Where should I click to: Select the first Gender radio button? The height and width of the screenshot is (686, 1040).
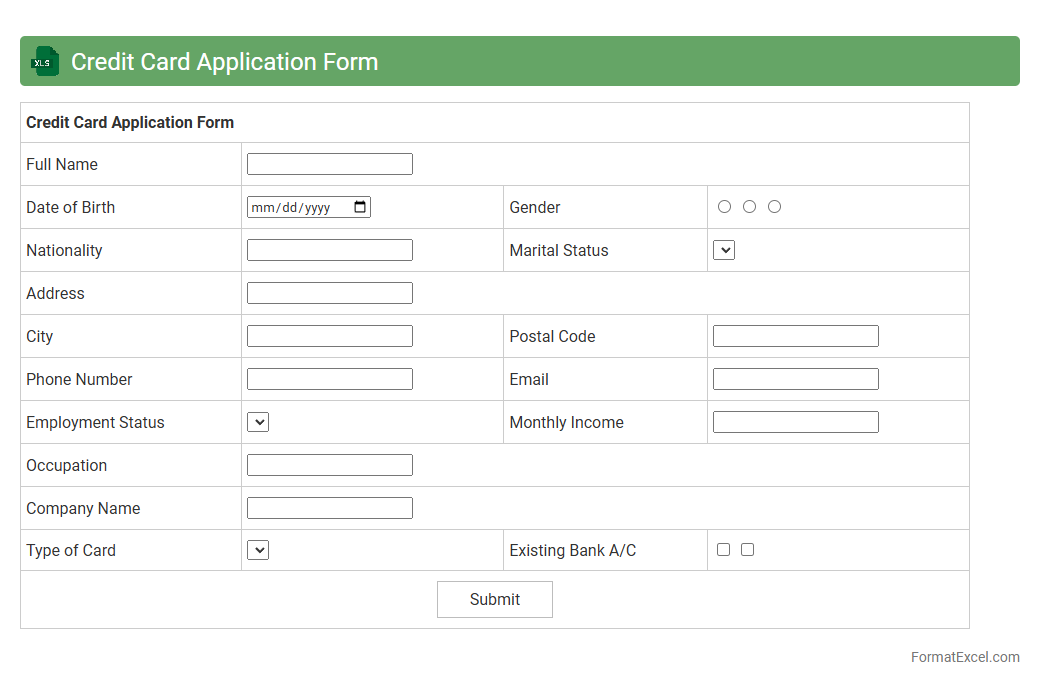[724, 207]
